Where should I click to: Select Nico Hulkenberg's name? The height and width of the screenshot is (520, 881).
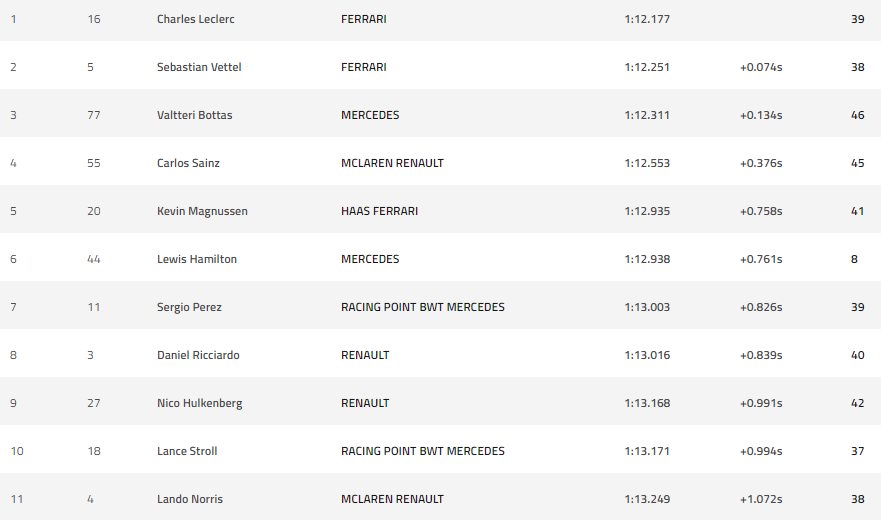pyautogui.click(x=199, y=403)
